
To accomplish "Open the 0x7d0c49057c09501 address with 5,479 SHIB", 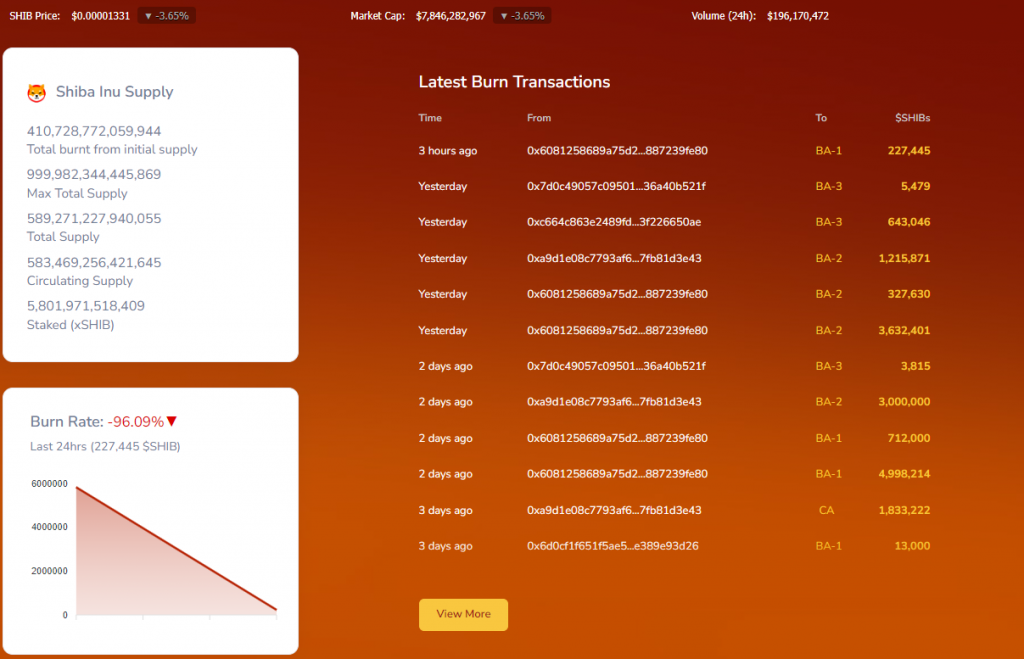I will pyautogui.click(x=616, y=186).
